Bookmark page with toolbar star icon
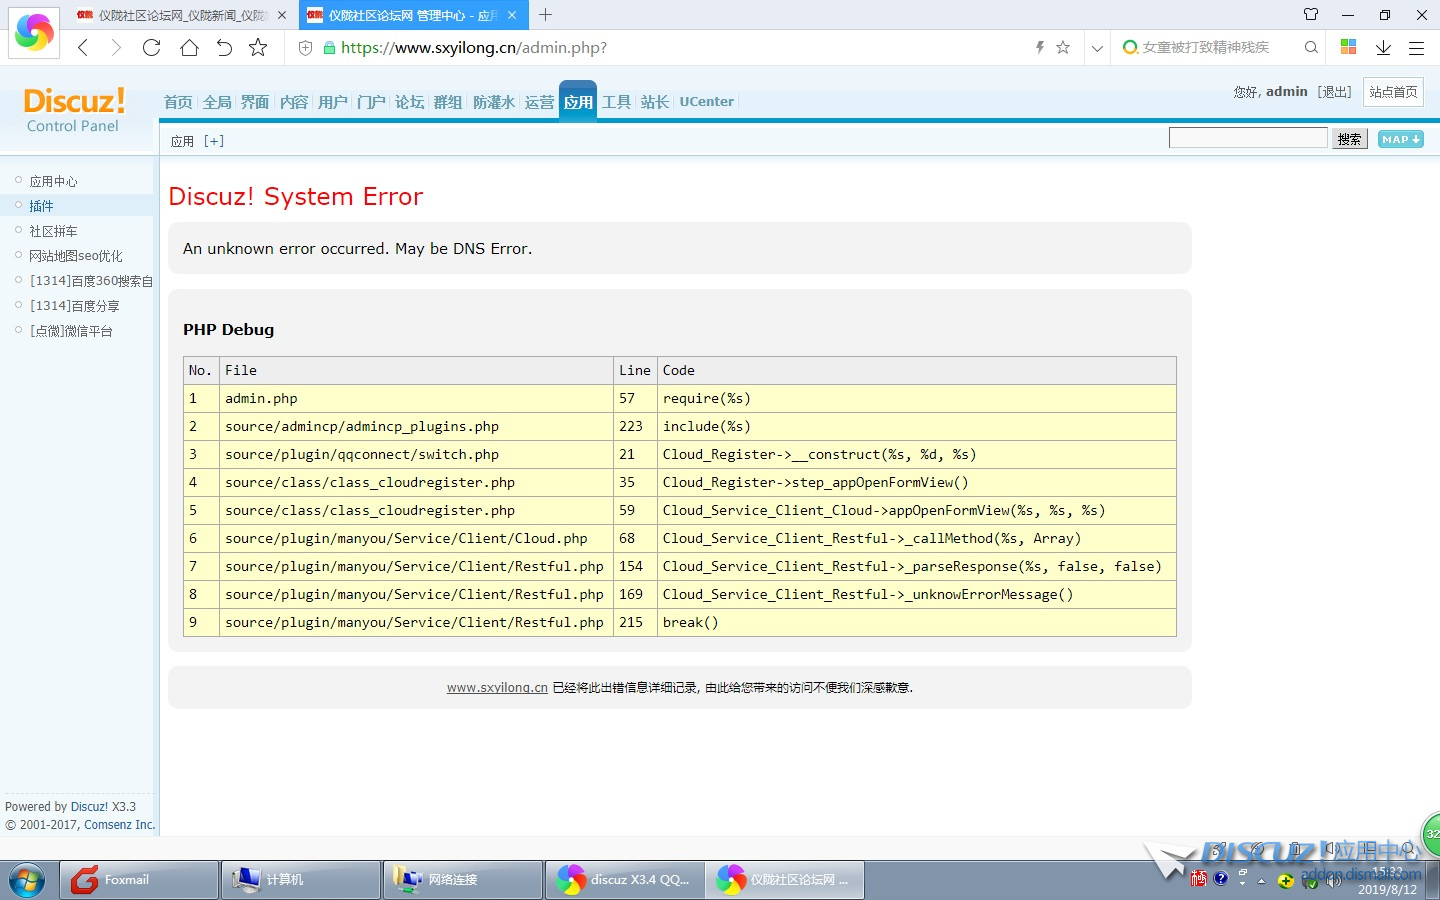This screenshot has height=900, width=1440. click(x=258, y=47)
